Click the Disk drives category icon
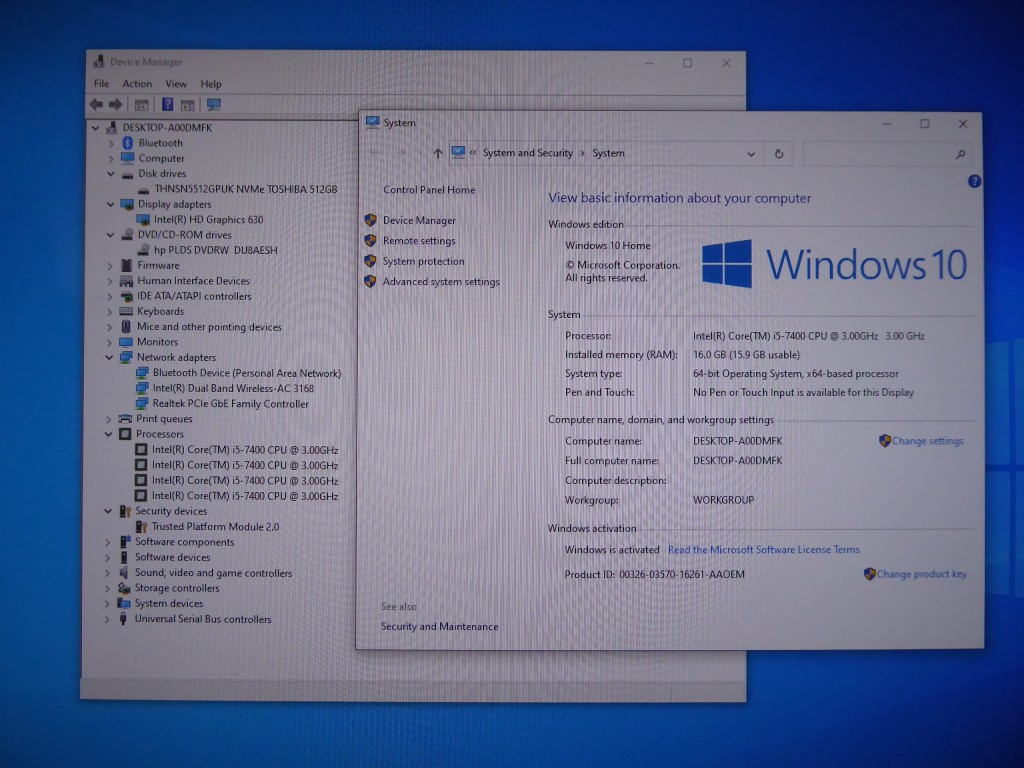This screenshot has height=768, width=1024. tap(128, 174)
